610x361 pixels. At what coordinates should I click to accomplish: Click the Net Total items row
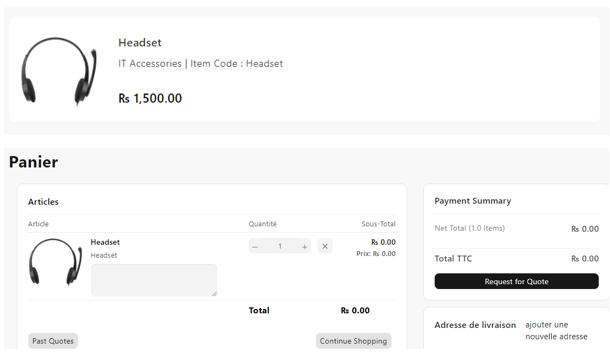(516, 229)
